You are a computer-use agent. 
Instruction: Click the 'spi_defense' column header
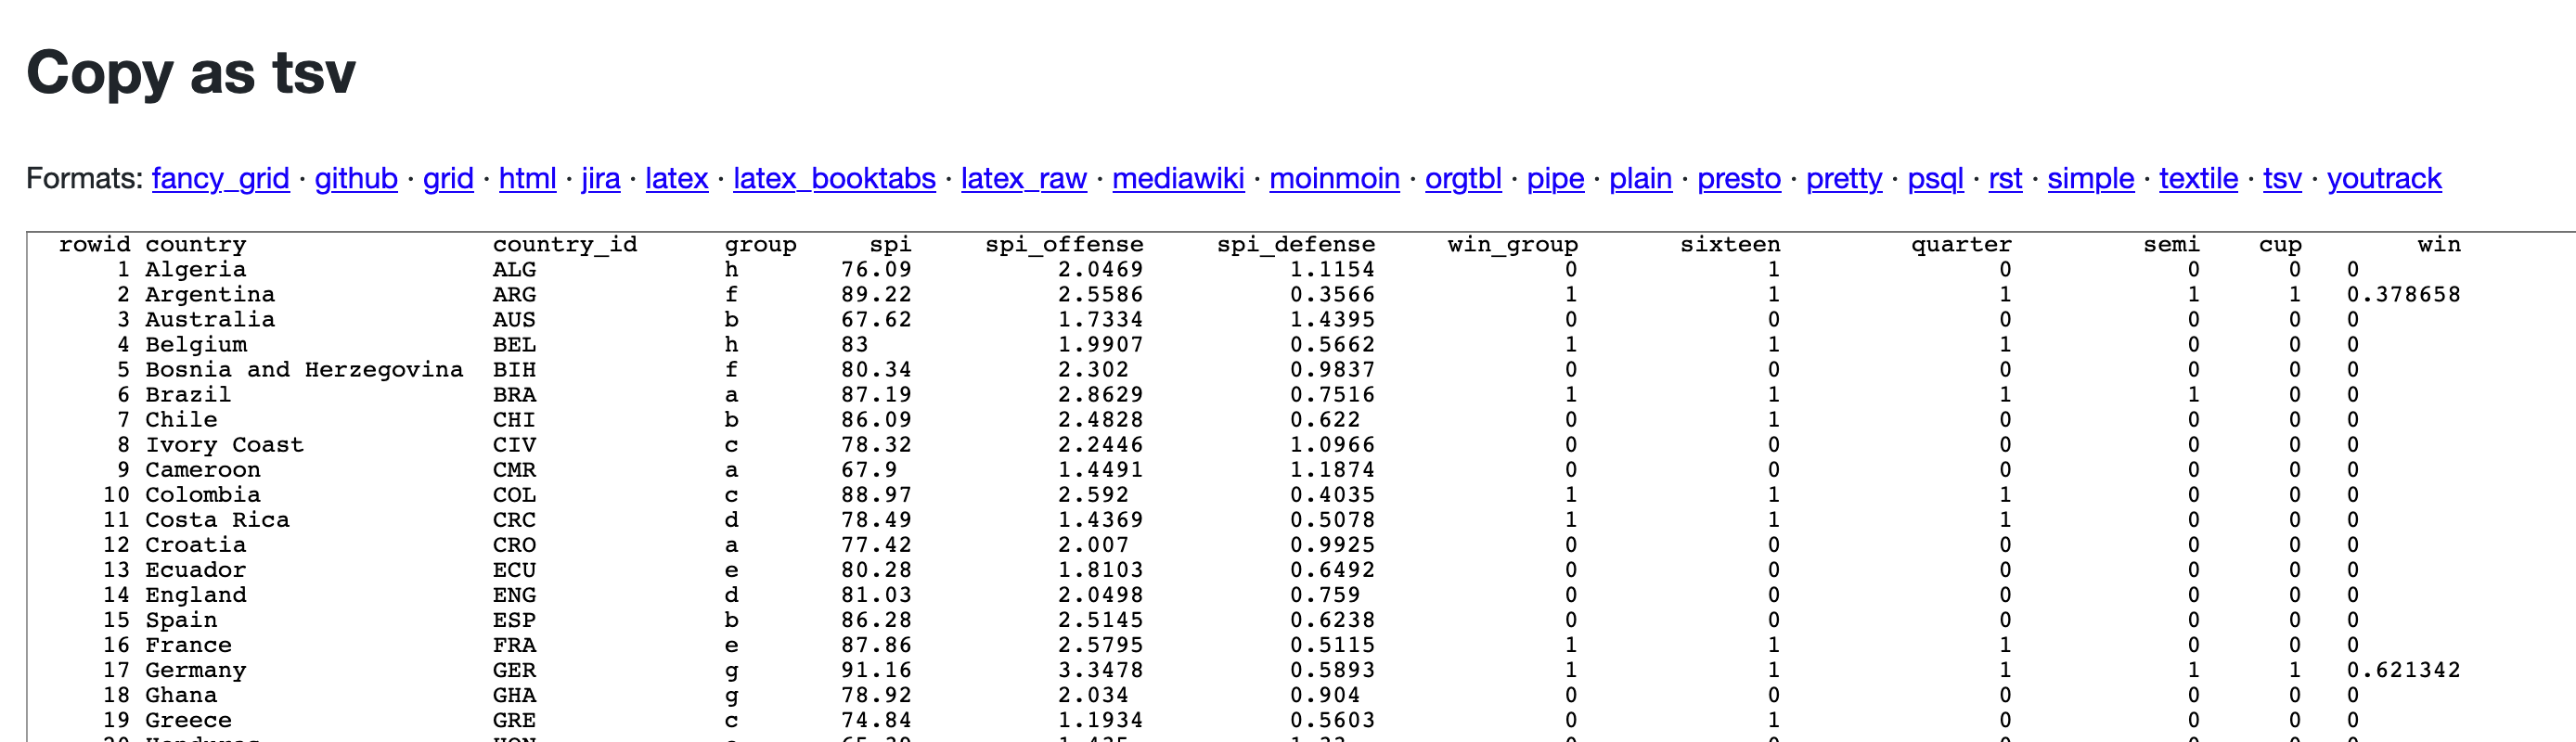1296,244
